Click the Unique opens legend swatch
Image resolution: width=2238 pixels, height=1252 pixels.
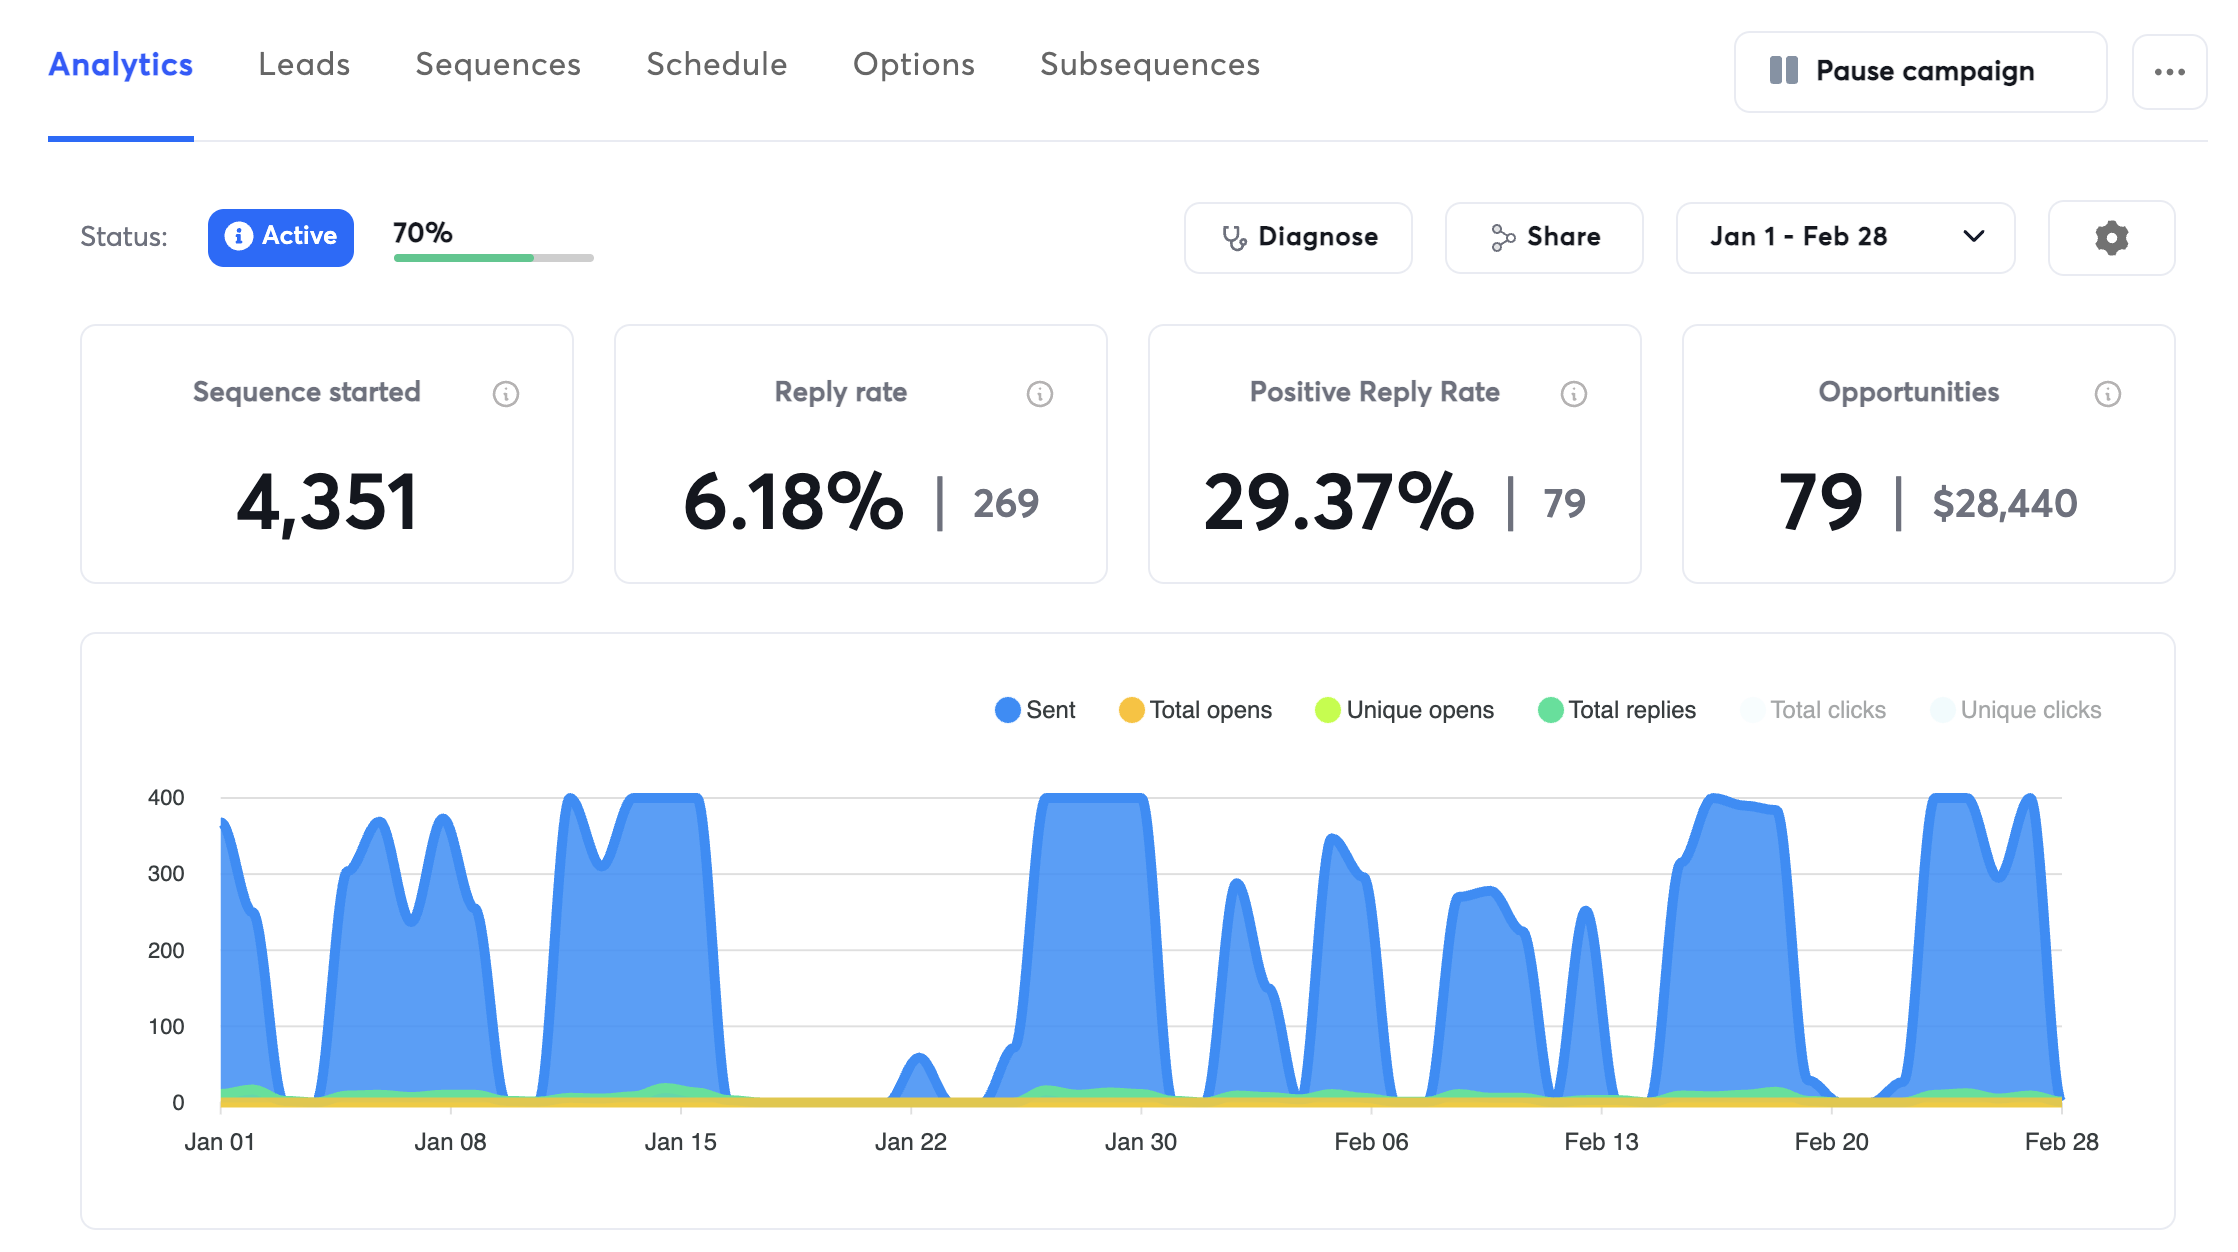1328,710
